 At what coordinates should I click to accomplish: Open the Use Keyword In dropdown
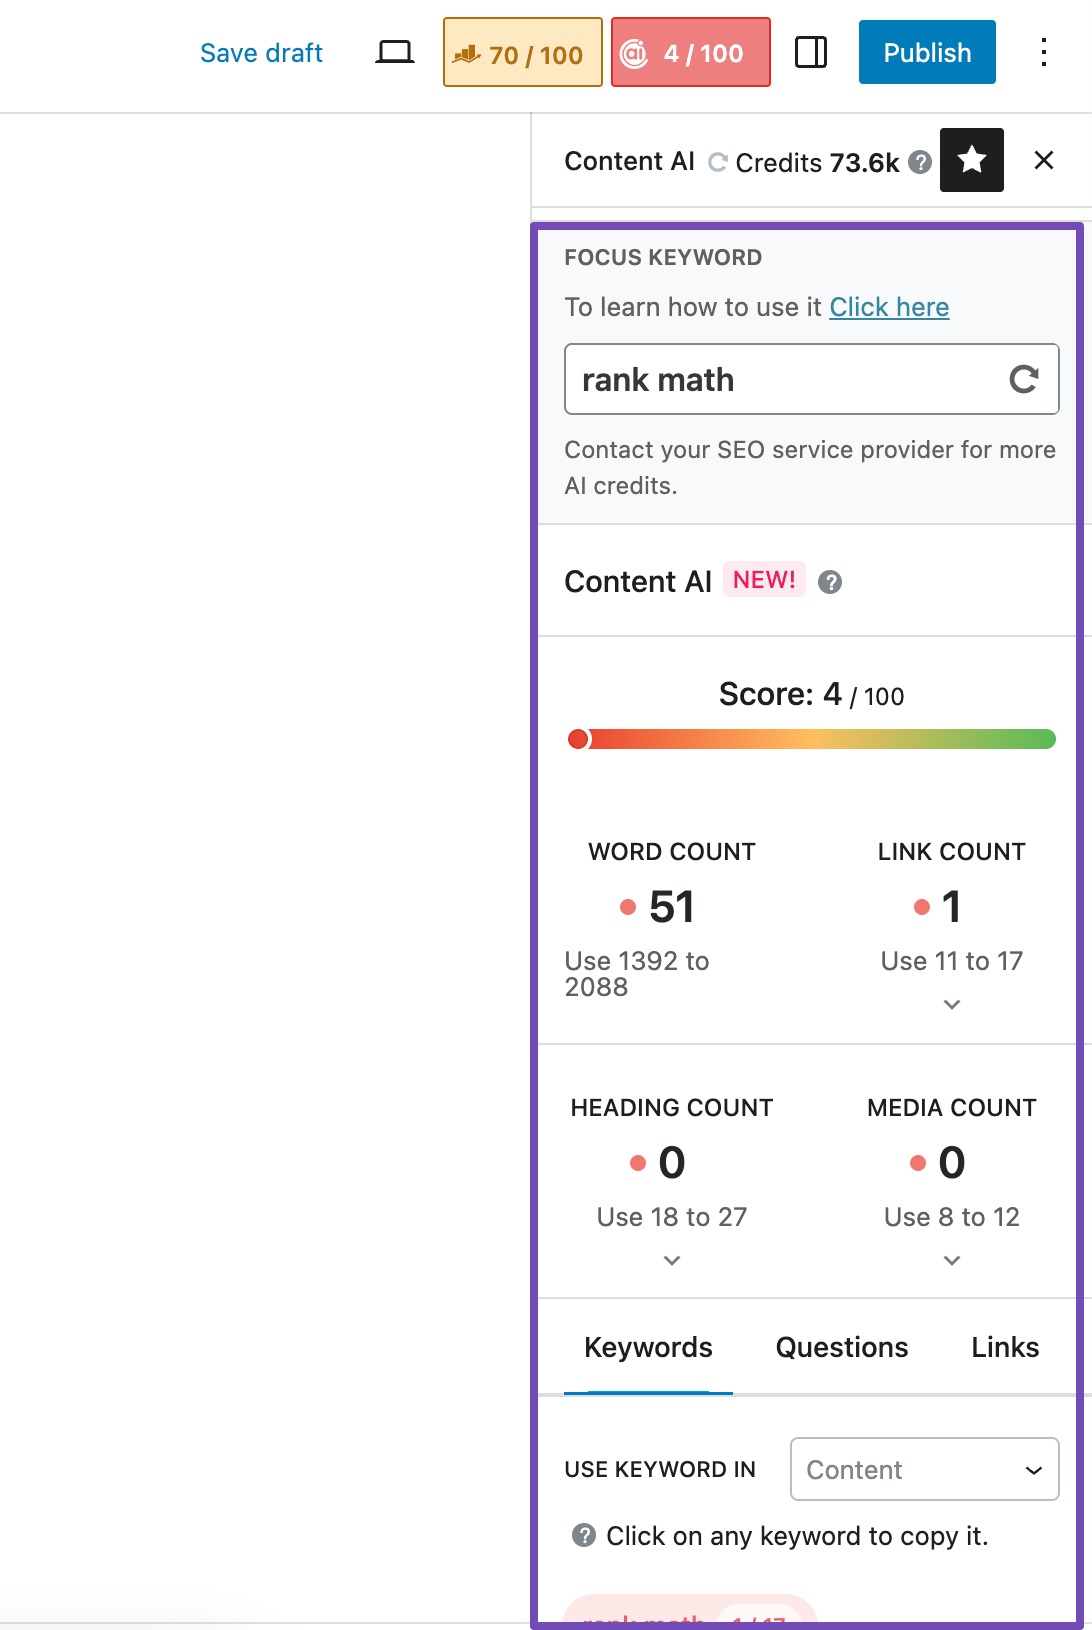point(924,1469)
